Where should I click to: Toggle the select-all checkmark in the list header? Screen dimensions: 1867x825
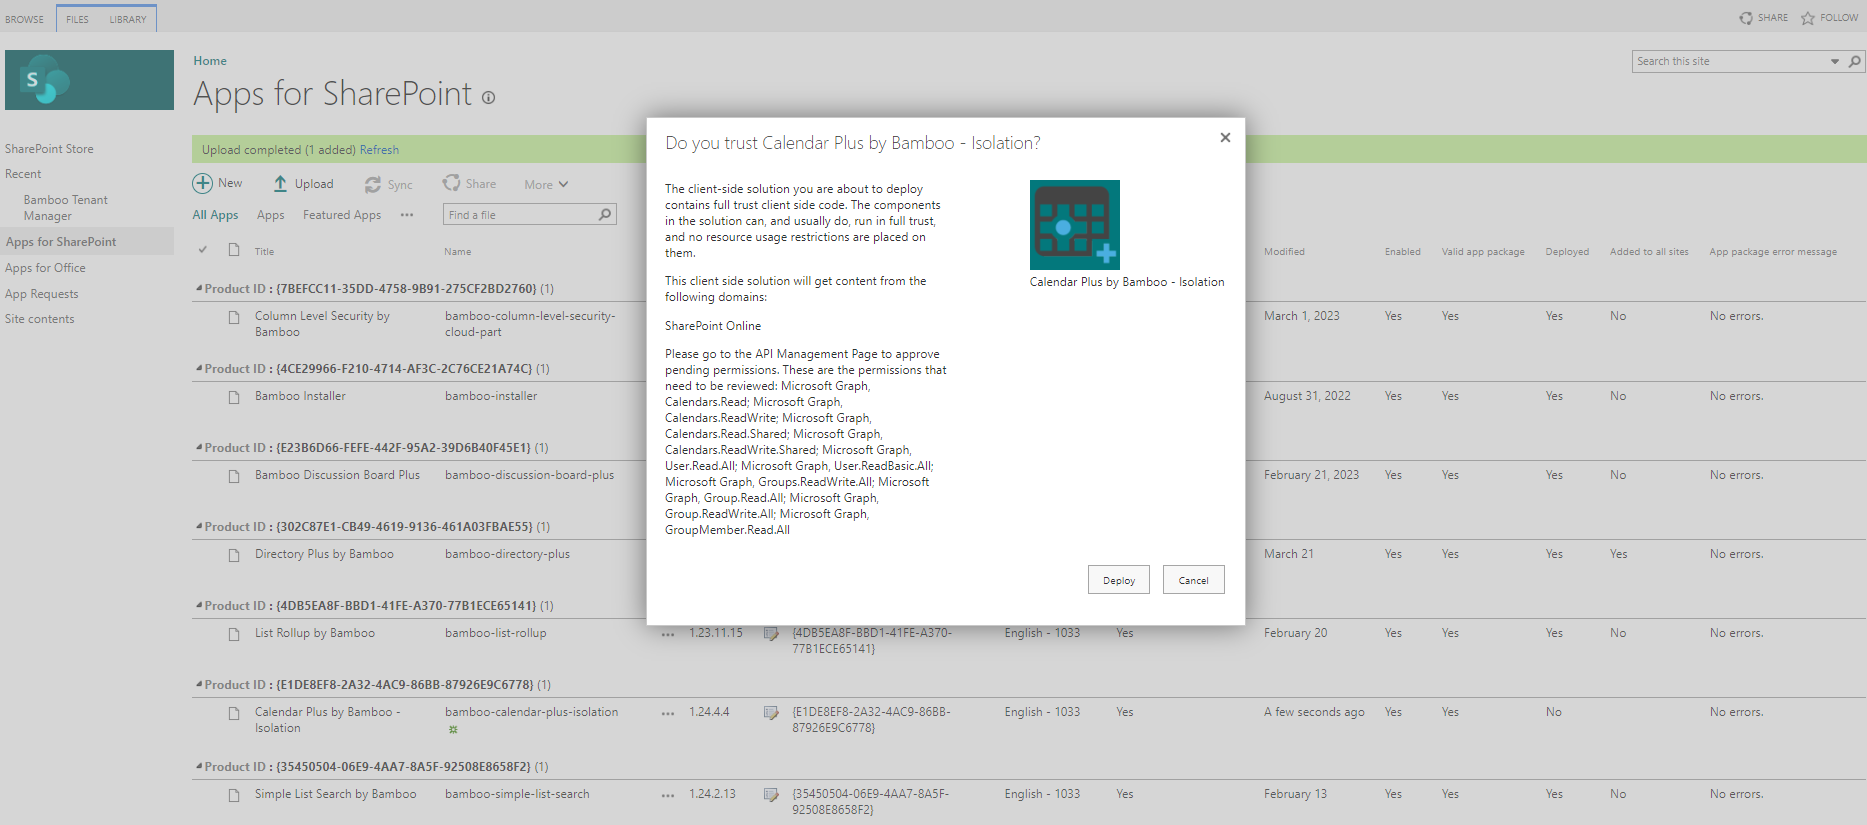click(203, 250)
